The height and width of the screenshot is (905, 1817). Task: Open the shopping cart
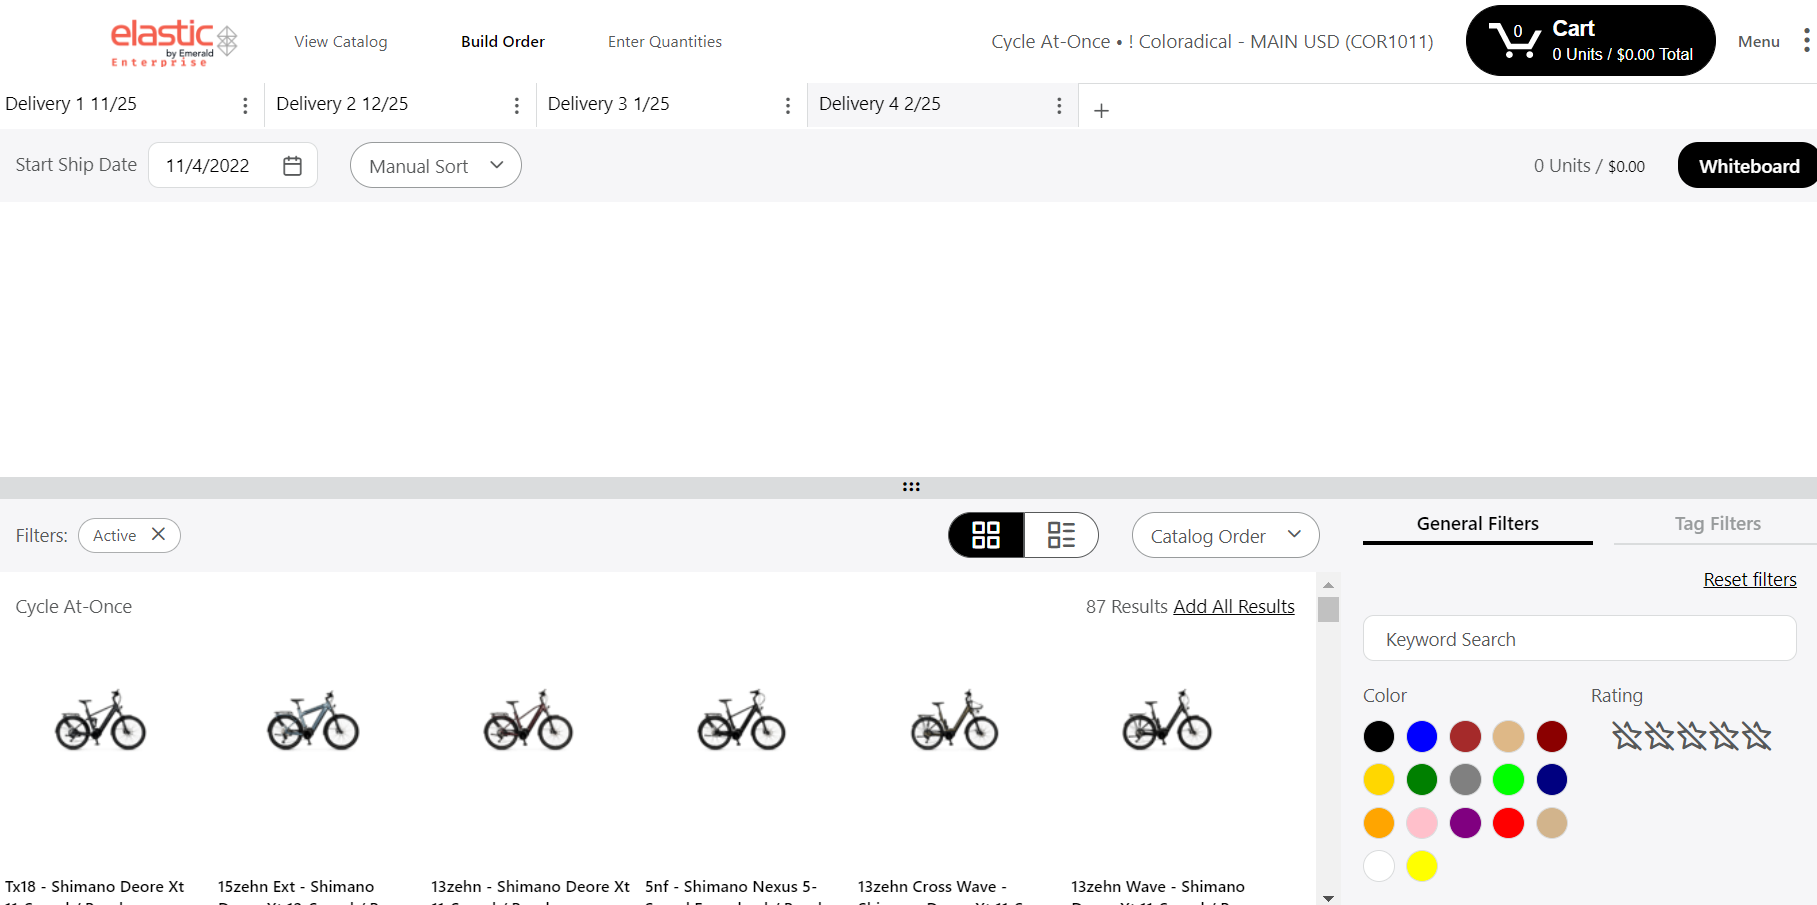[1589, 41]
